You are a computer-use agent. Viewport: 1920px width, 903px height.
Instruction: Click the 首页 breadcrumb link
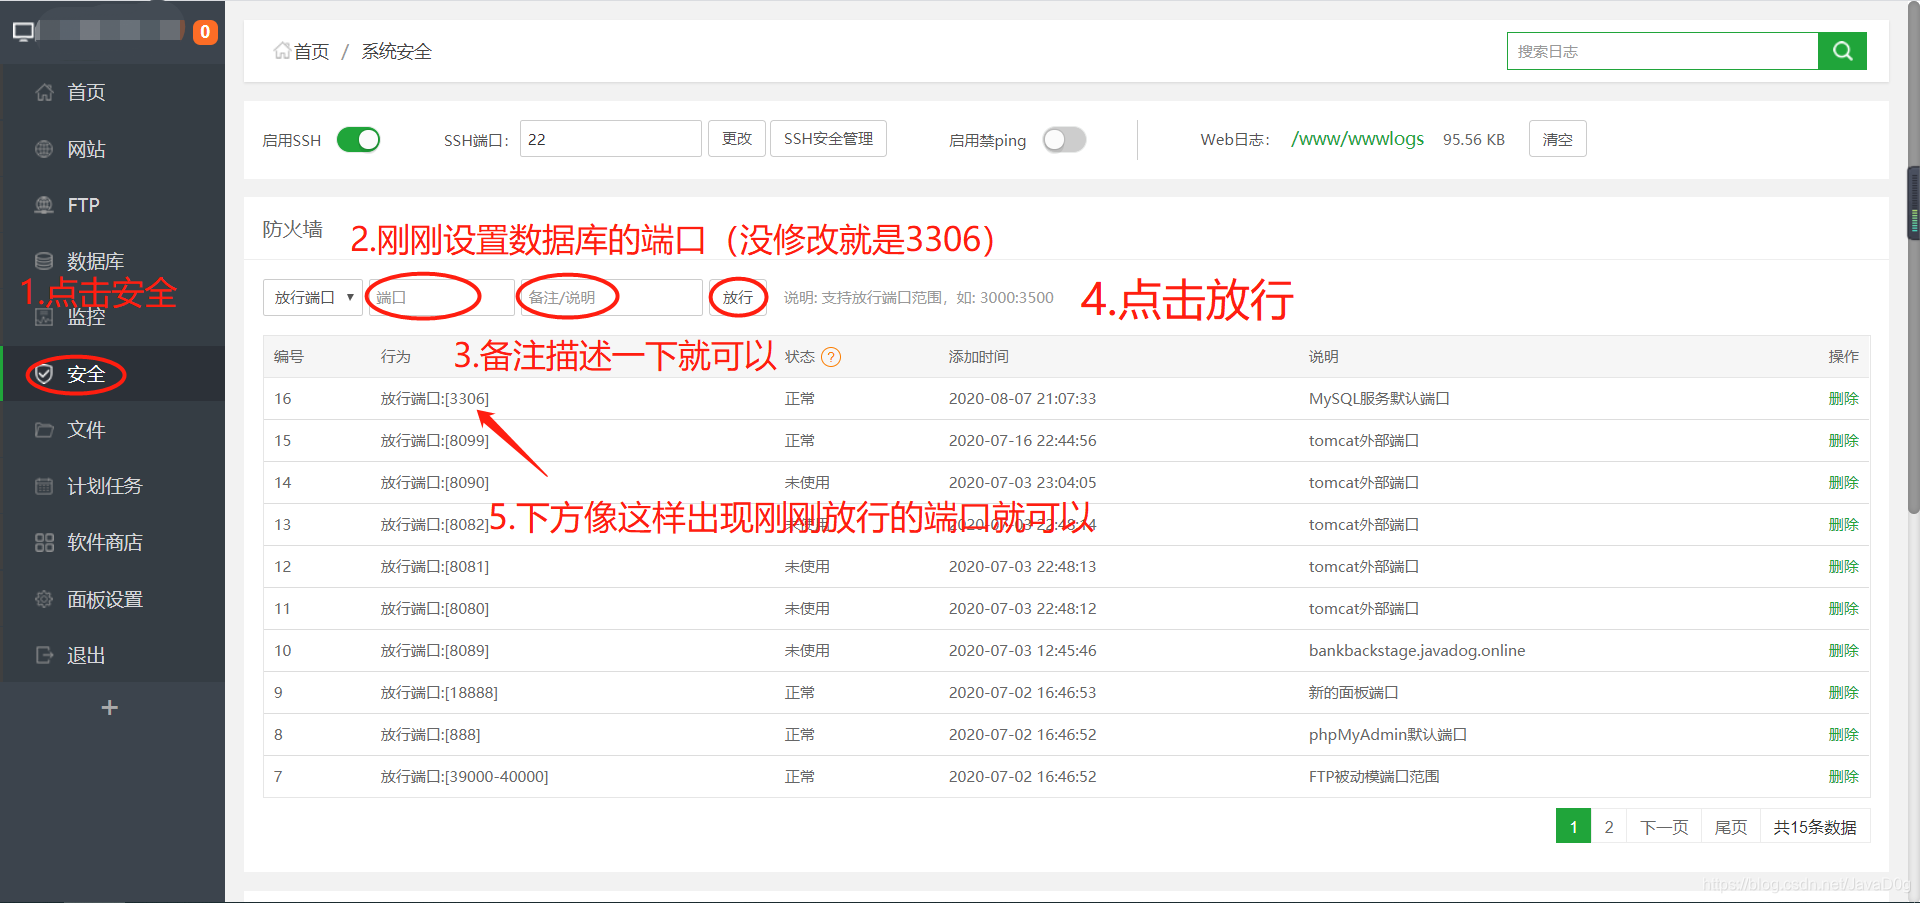pyautogui.click(x=311, y=51)
